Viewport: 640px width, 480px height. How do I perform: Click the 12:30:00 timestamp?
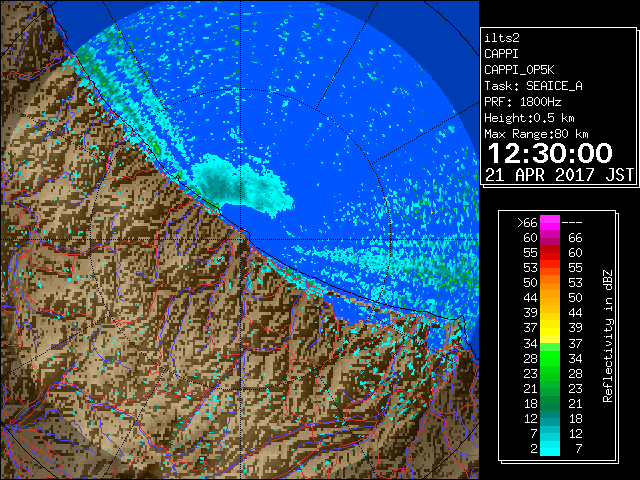[x=550, y=153]
